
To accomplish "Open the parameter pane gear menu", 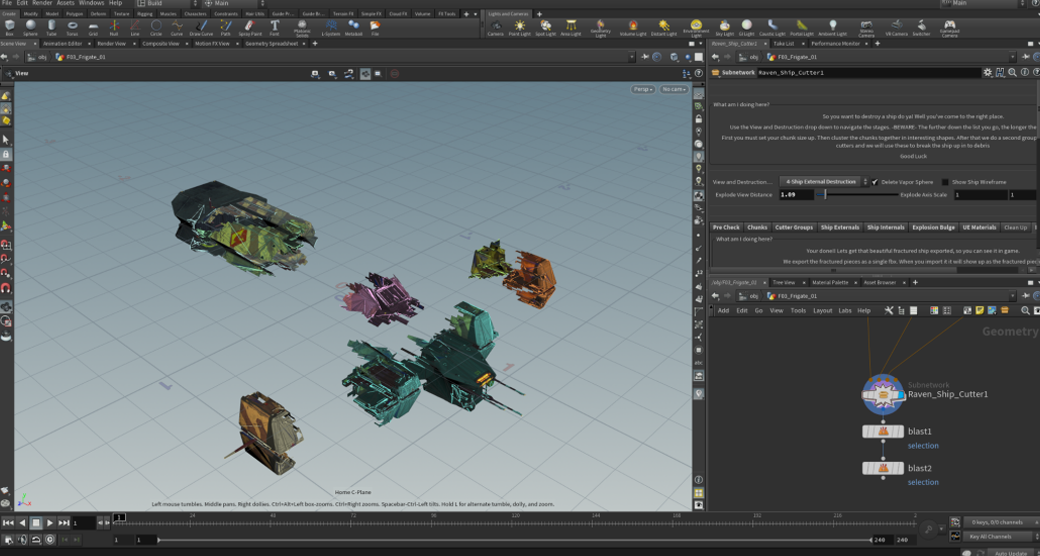I will (x=988, y=72).
